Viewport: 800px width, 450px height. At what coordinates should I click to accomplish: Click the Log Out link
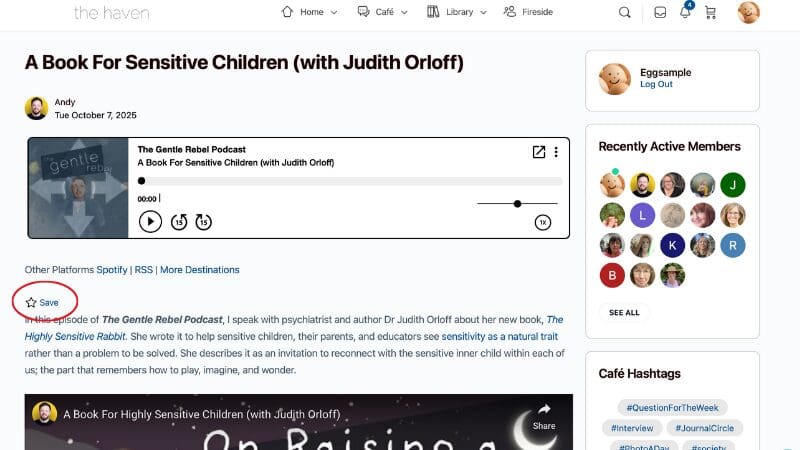[x=656, y=84]
